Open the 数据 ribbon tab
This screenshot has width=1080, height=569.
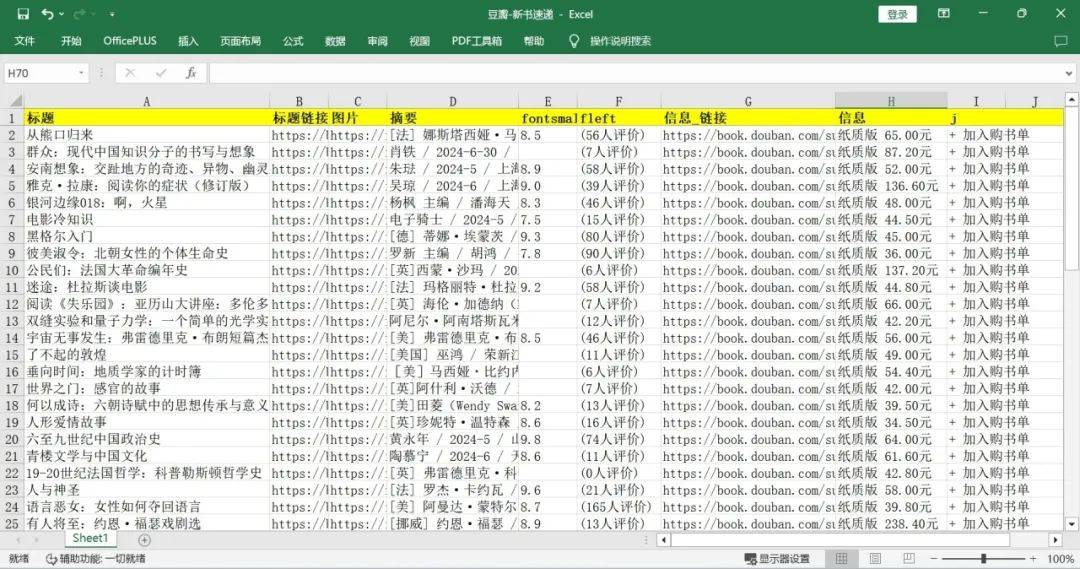pos(335,41)
